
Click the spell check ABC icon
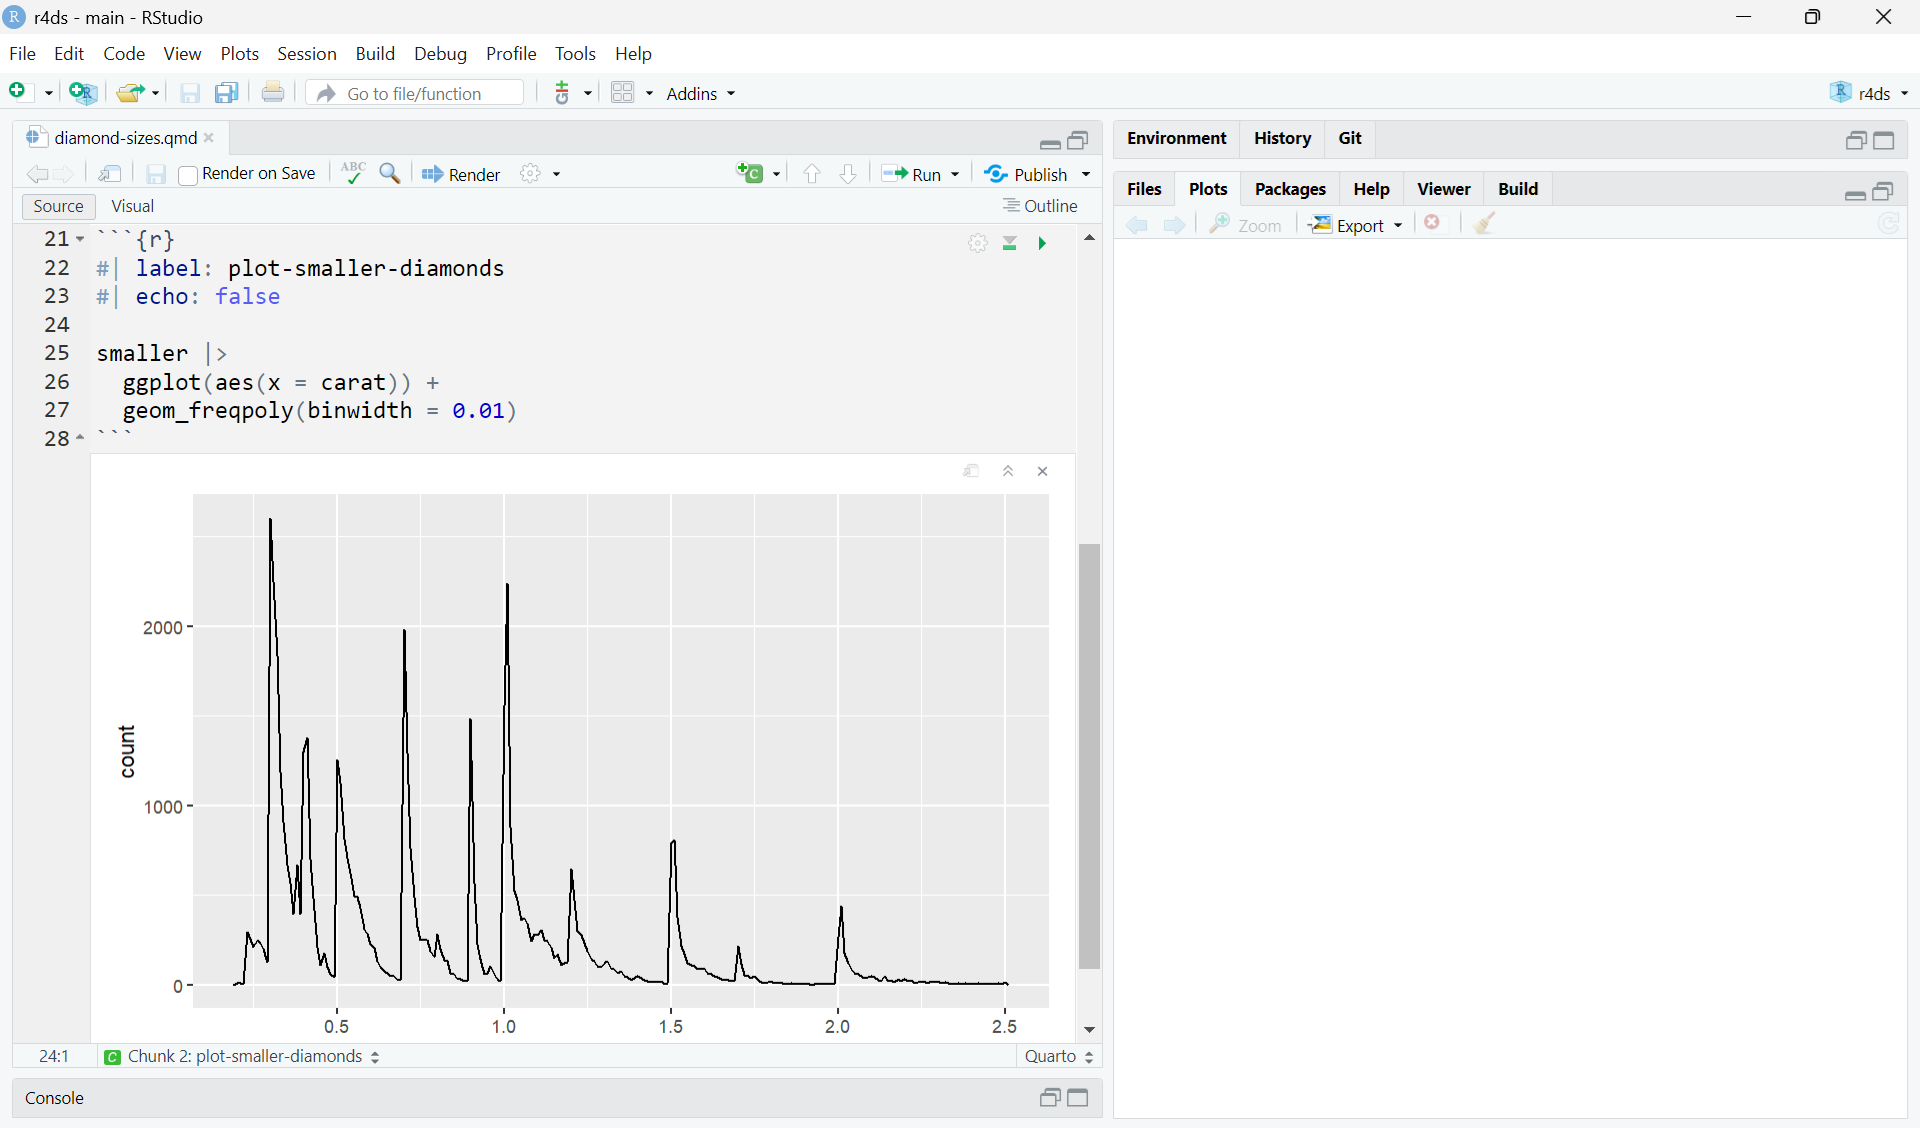(x=352, y=173)
